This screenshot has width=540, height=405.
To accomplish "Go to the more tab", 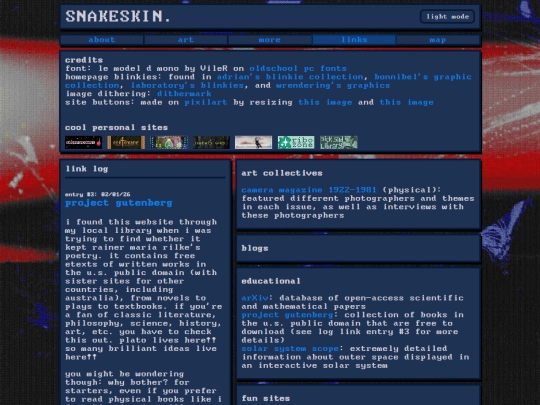I will coord(270,40).
